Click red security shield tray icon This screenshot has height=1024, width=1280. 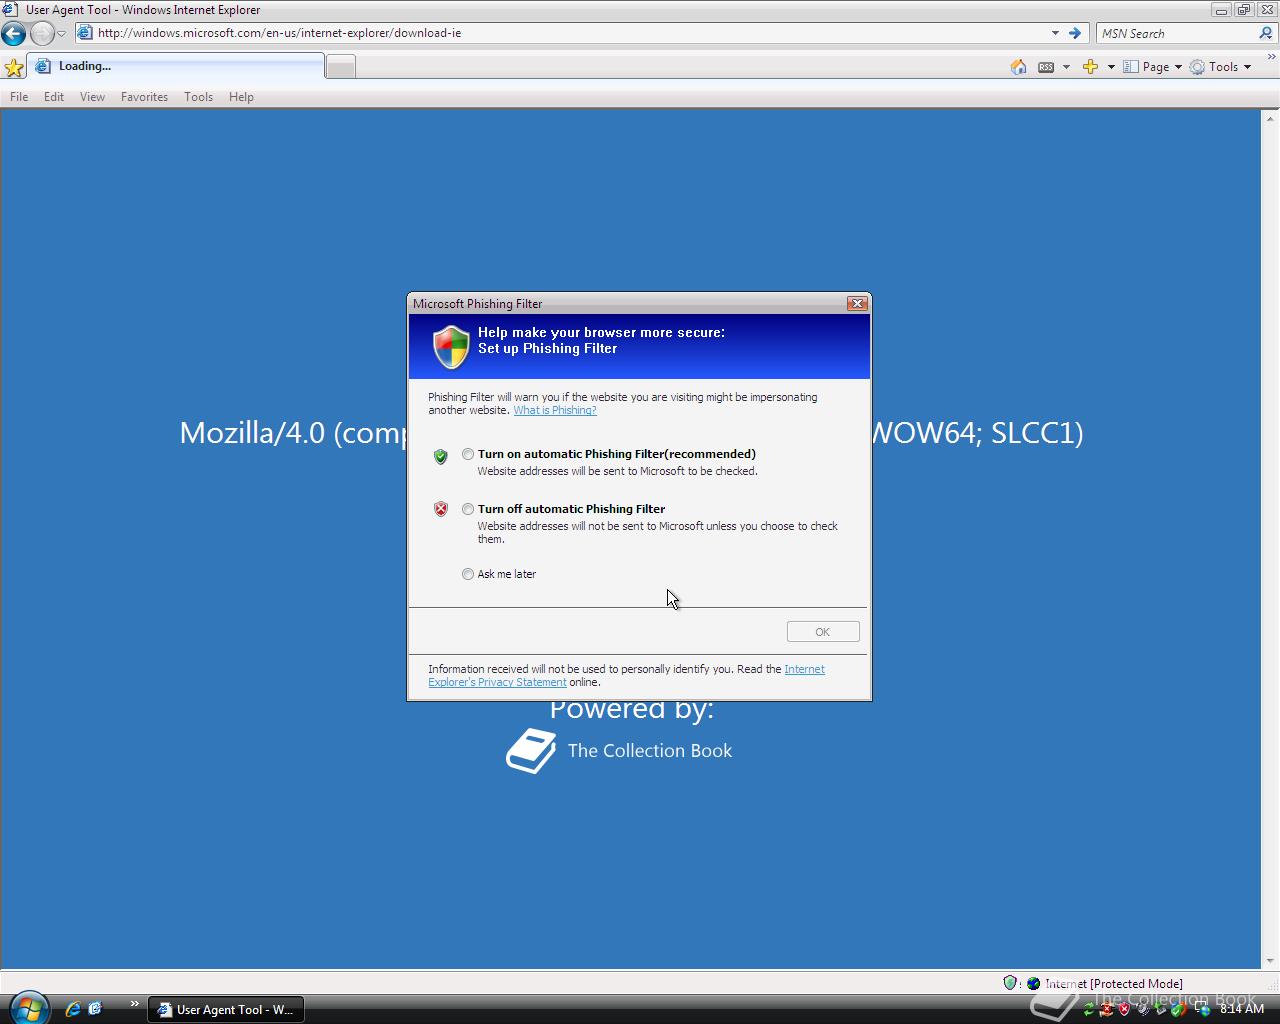tap(1124, 1009)
